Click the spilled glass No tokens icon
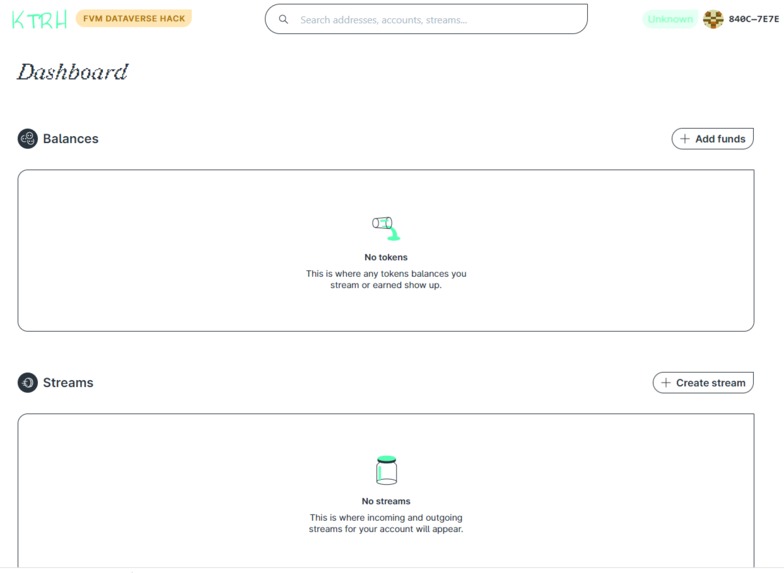The image size is (784, 573). [x=386, y=228]
